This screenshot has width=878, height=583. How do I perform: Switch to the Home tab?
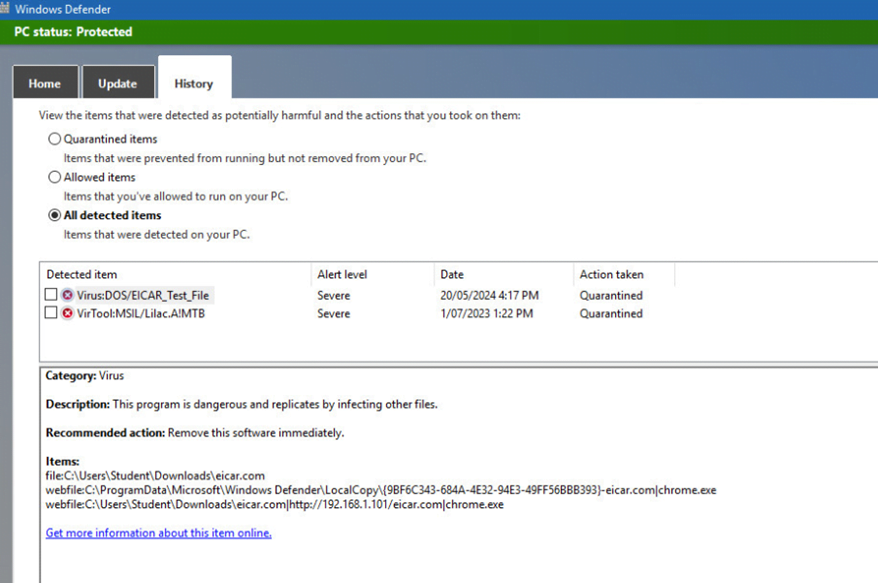[x=45, y=83]
